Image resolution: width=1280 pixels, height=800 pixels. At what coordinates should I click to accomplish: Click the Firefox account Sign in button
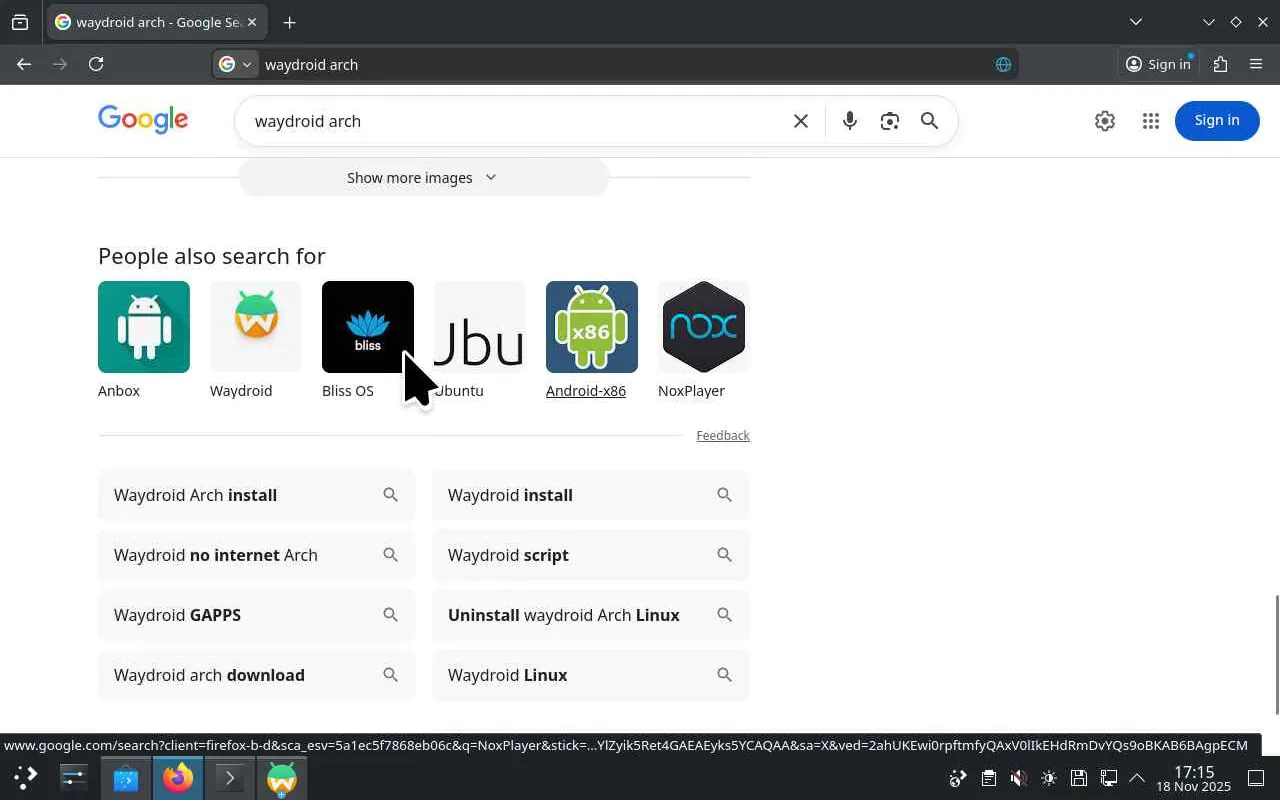click(1158, 64)
